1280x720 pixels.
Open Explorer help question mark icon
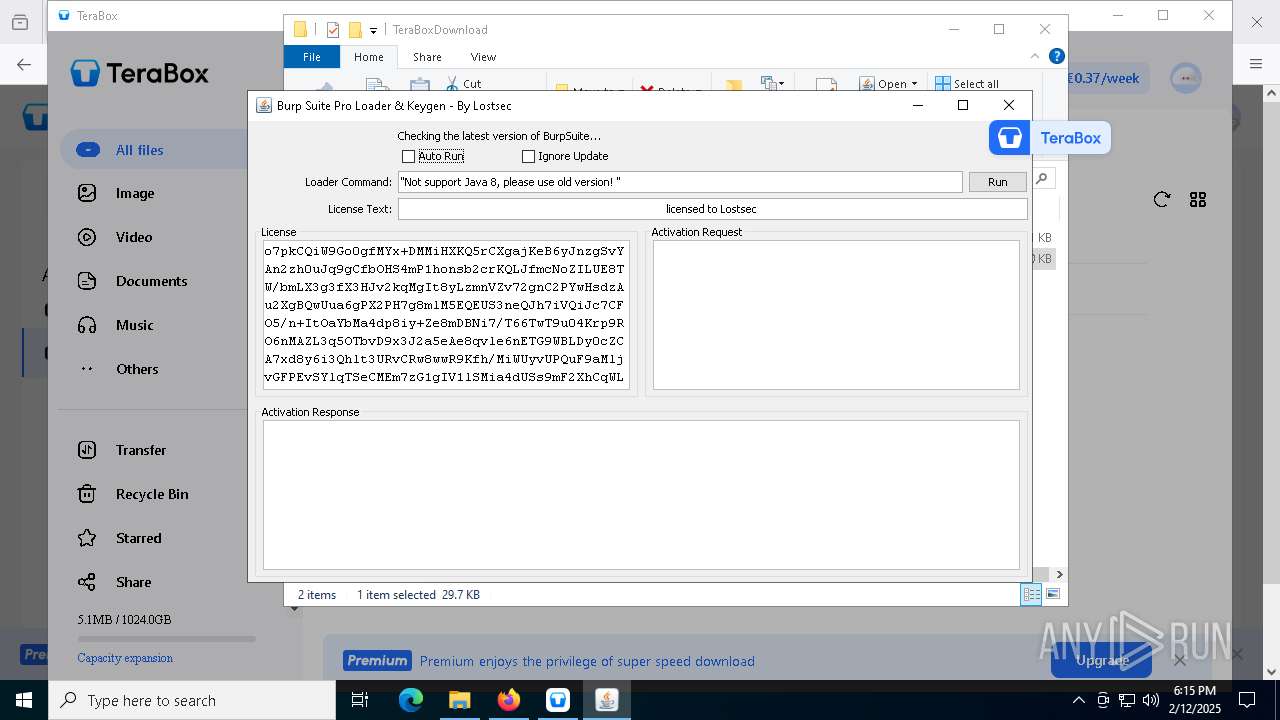1056,56
